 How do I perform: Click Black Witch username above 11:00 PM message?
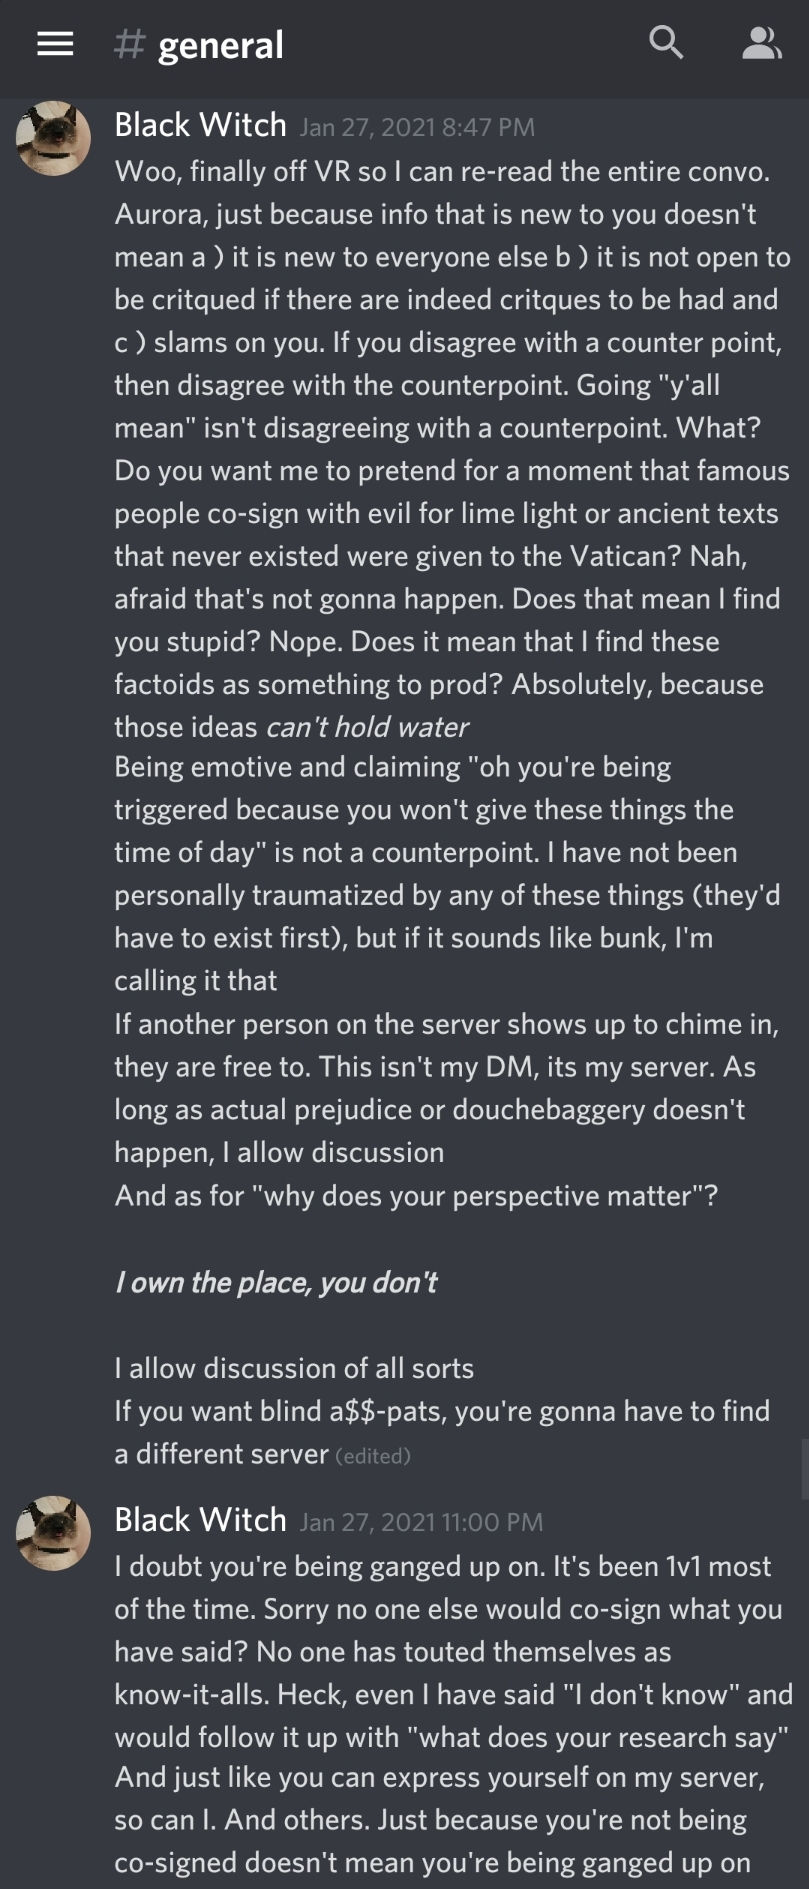tap(200, 1520)
